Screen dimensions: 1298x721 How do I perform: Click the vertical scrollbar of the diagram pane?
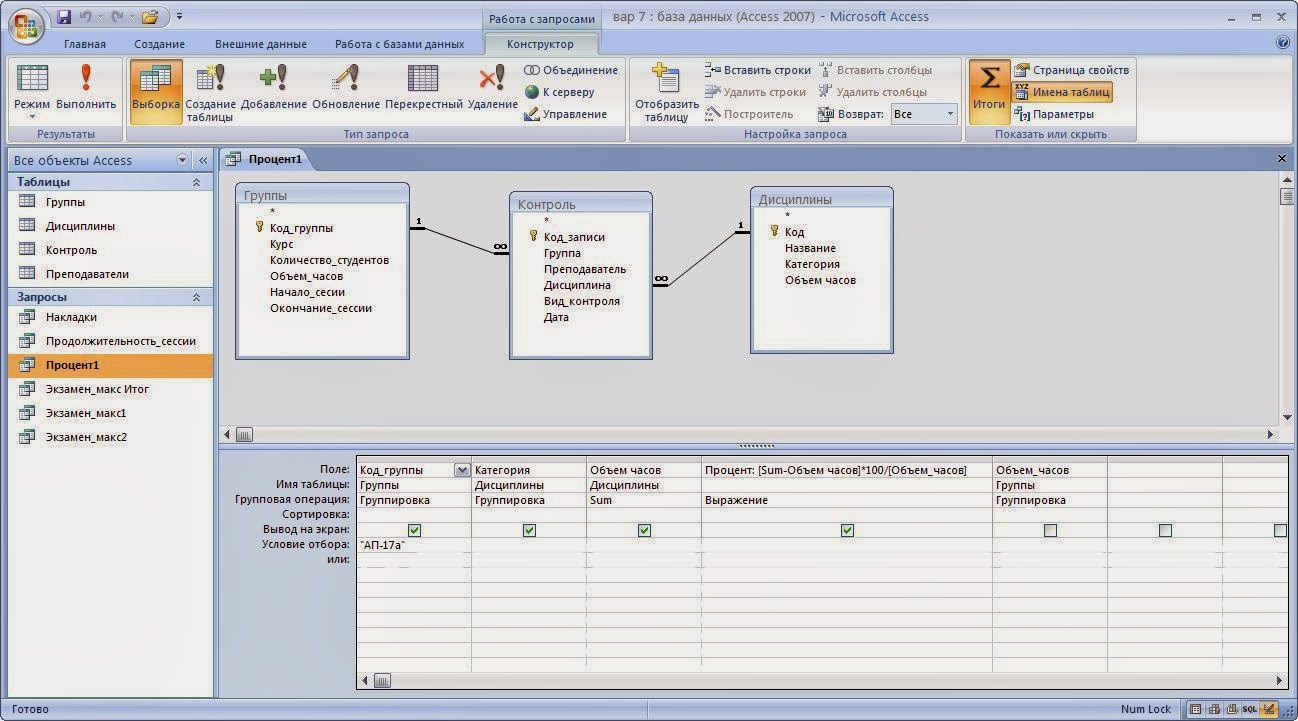1287,300
